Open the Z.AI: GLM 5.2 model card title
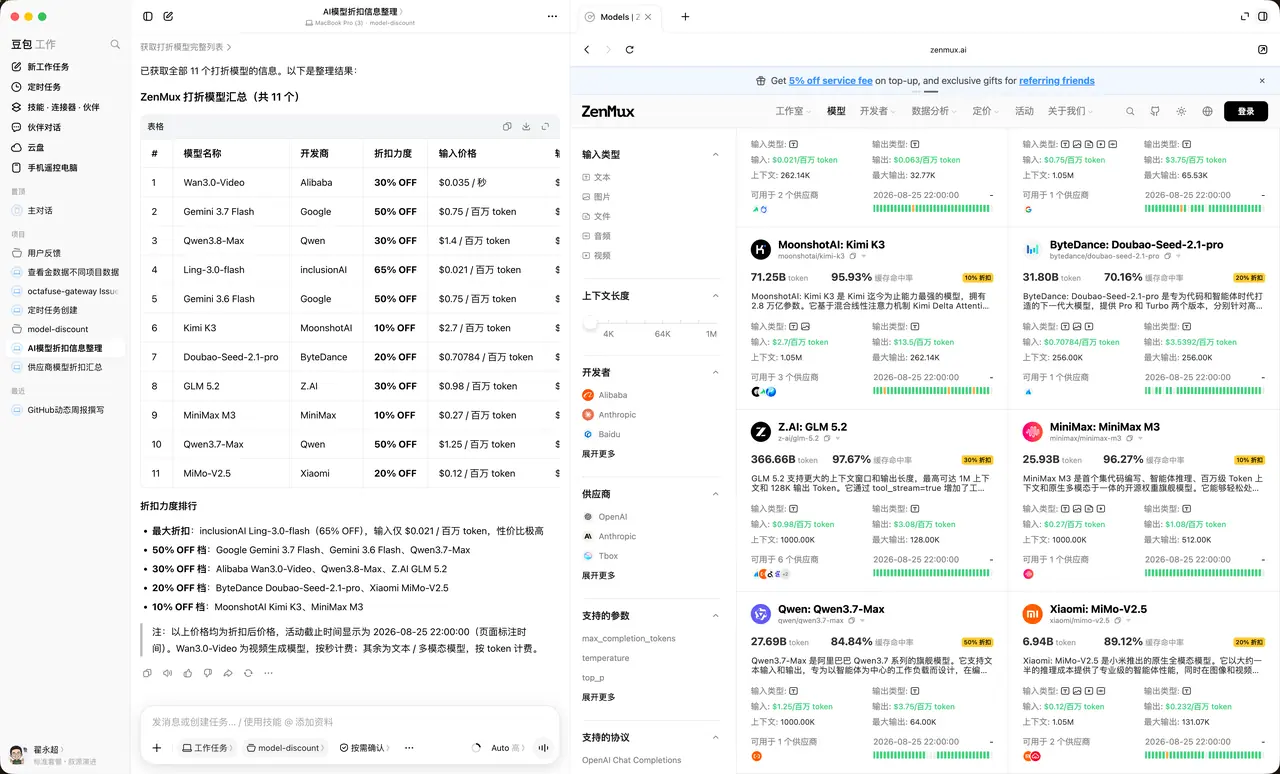Viewport: 1280px width, 774px height. click(812, 427)
